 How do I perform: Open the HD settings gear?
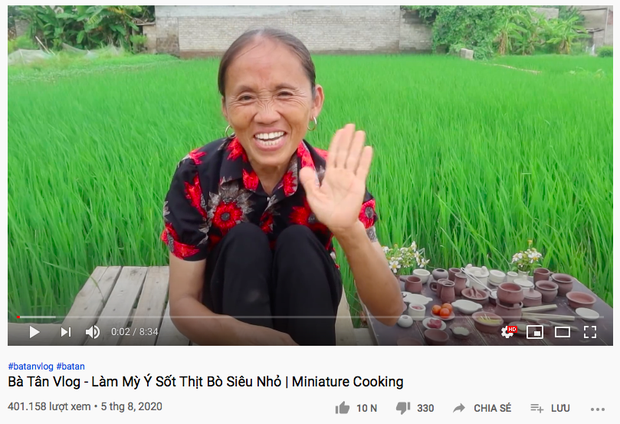(508, 331)
